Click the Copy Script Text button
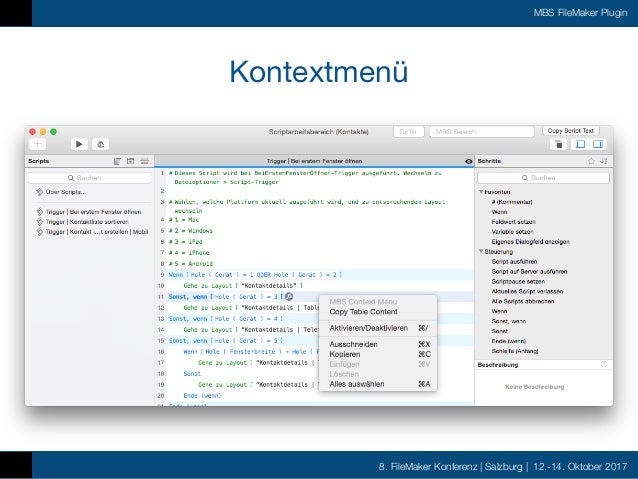638x479 pixels. tap(570, 131)
